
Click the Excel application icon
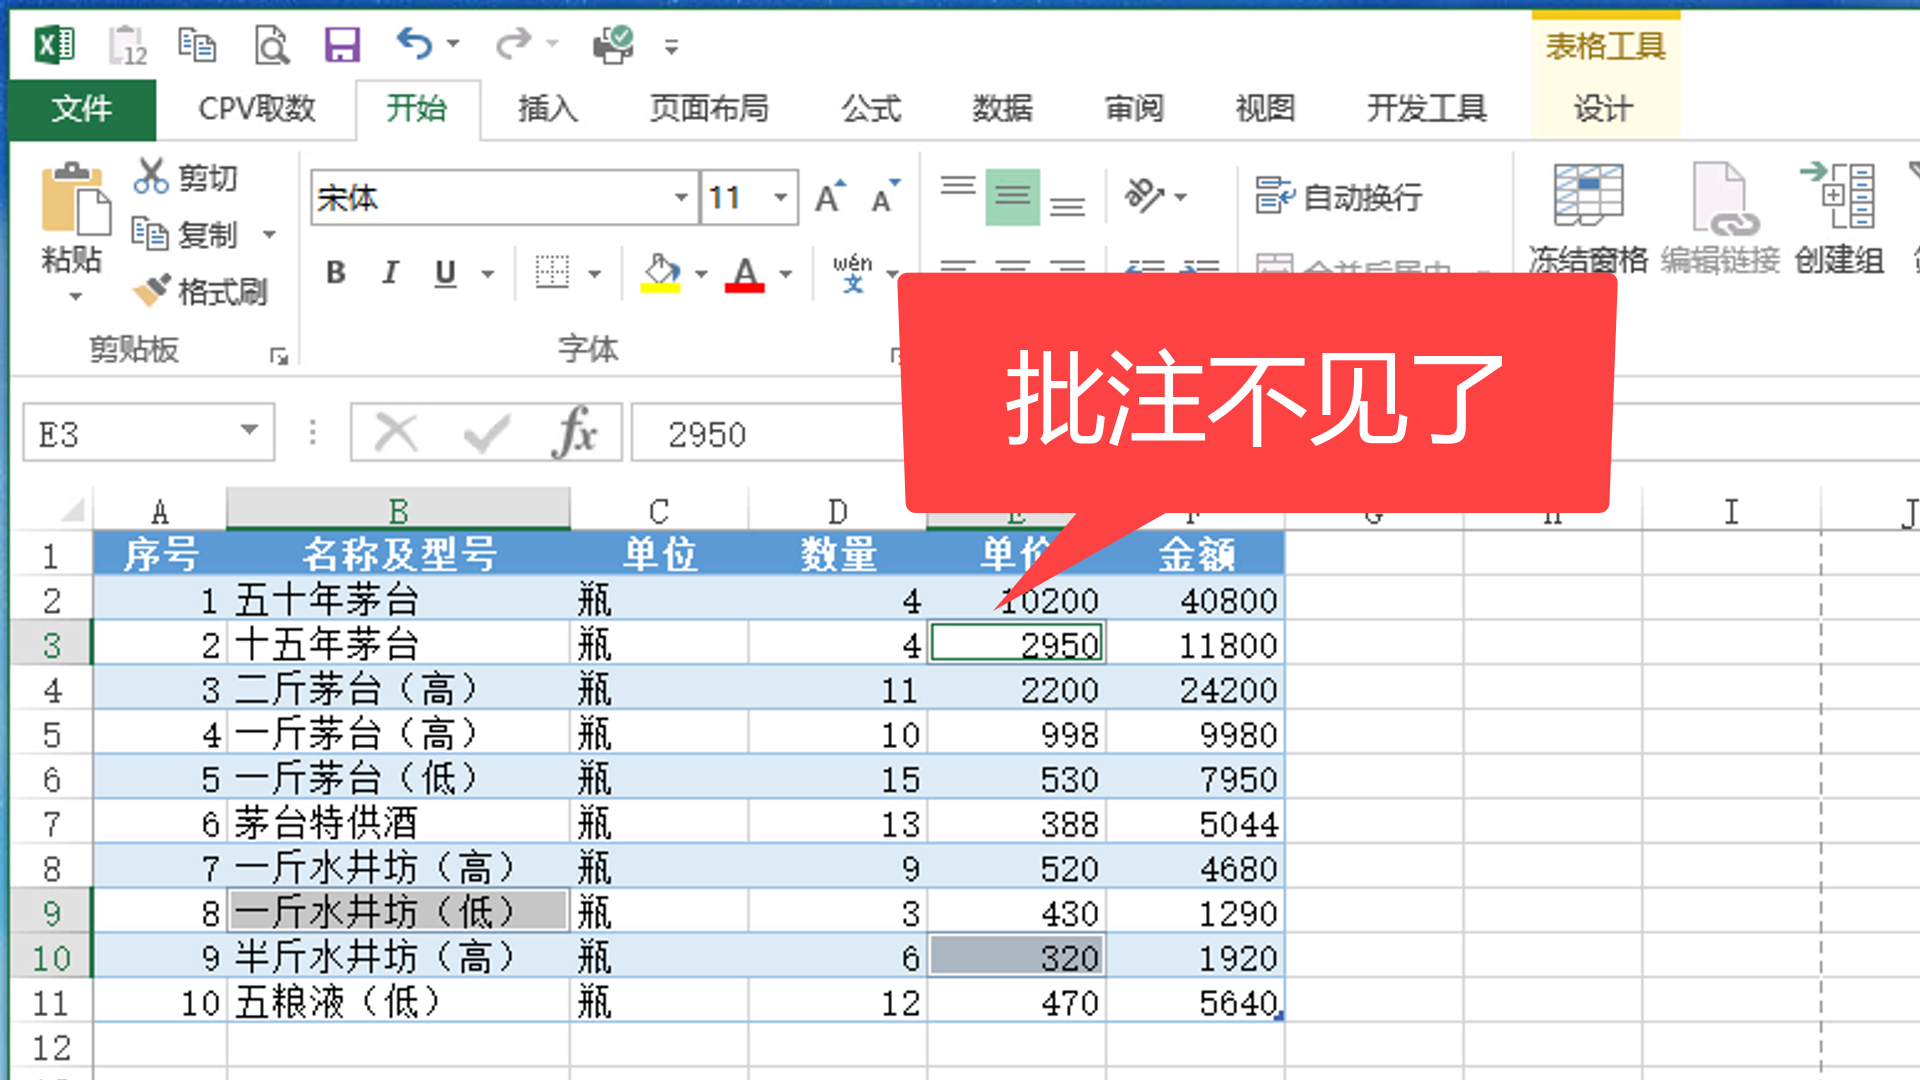55,45
